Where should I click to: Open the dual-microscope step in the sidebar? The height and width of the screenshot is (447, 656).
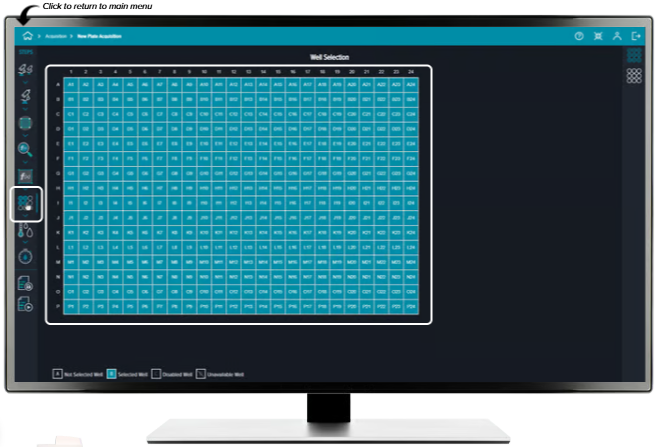pyautogui.click(x=26, y=69)
